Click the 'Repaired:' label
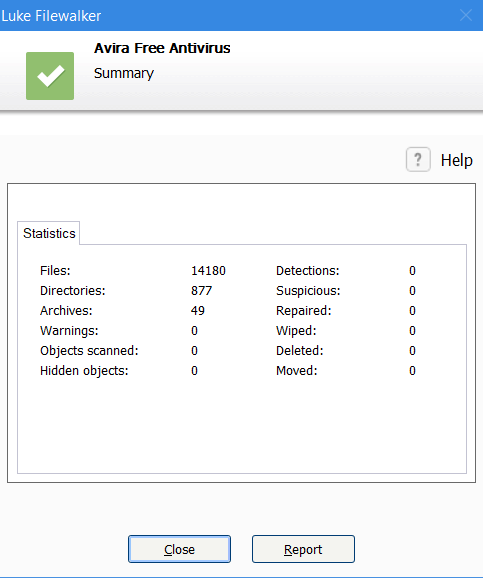The image size is (483, 578). (x=304, y=311)
